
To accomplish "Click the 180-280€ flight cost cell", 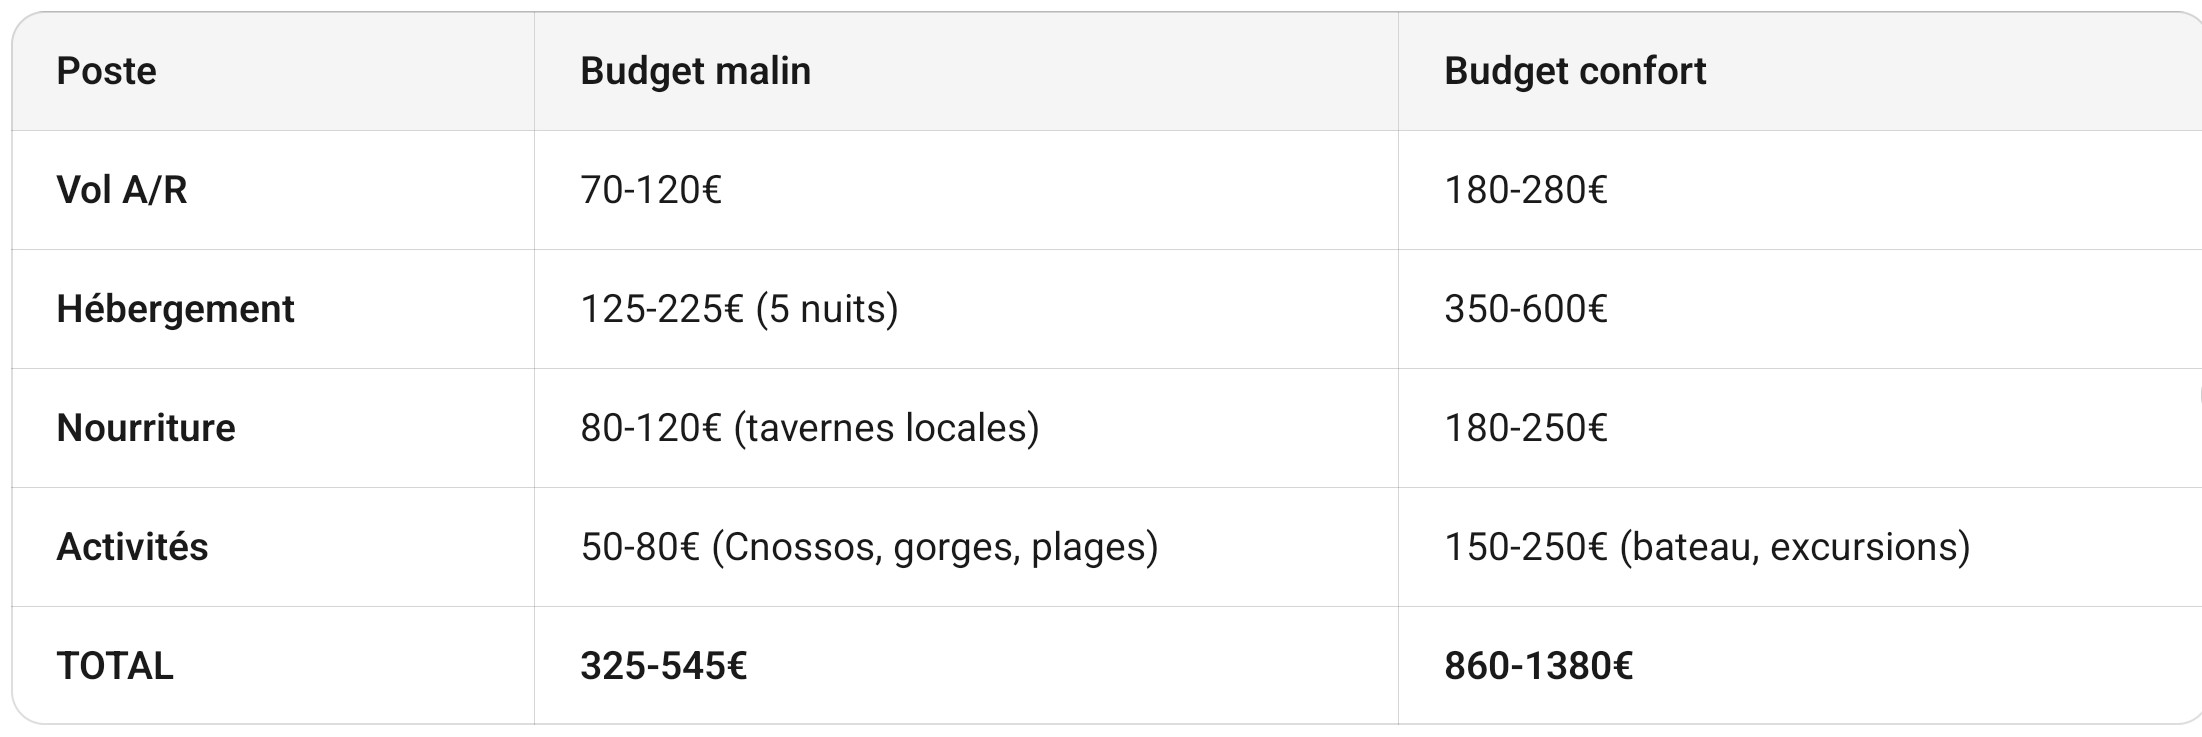I will coord(1525,190).
